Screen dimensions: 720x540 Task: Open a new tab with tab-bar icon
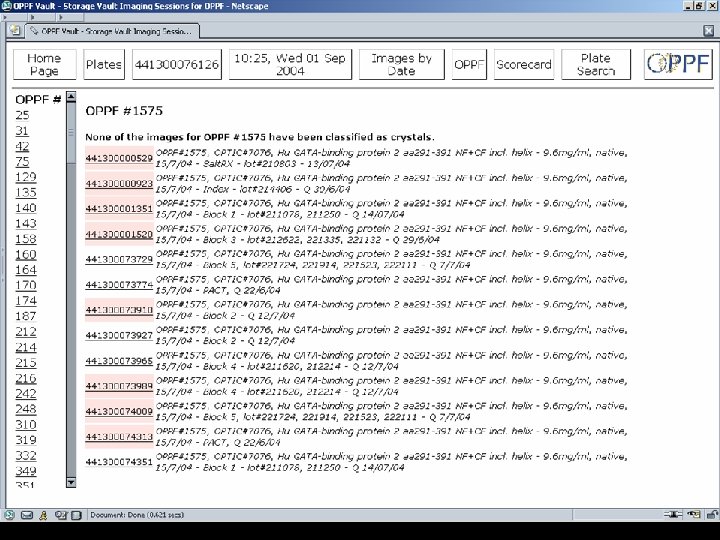[15, 30]
